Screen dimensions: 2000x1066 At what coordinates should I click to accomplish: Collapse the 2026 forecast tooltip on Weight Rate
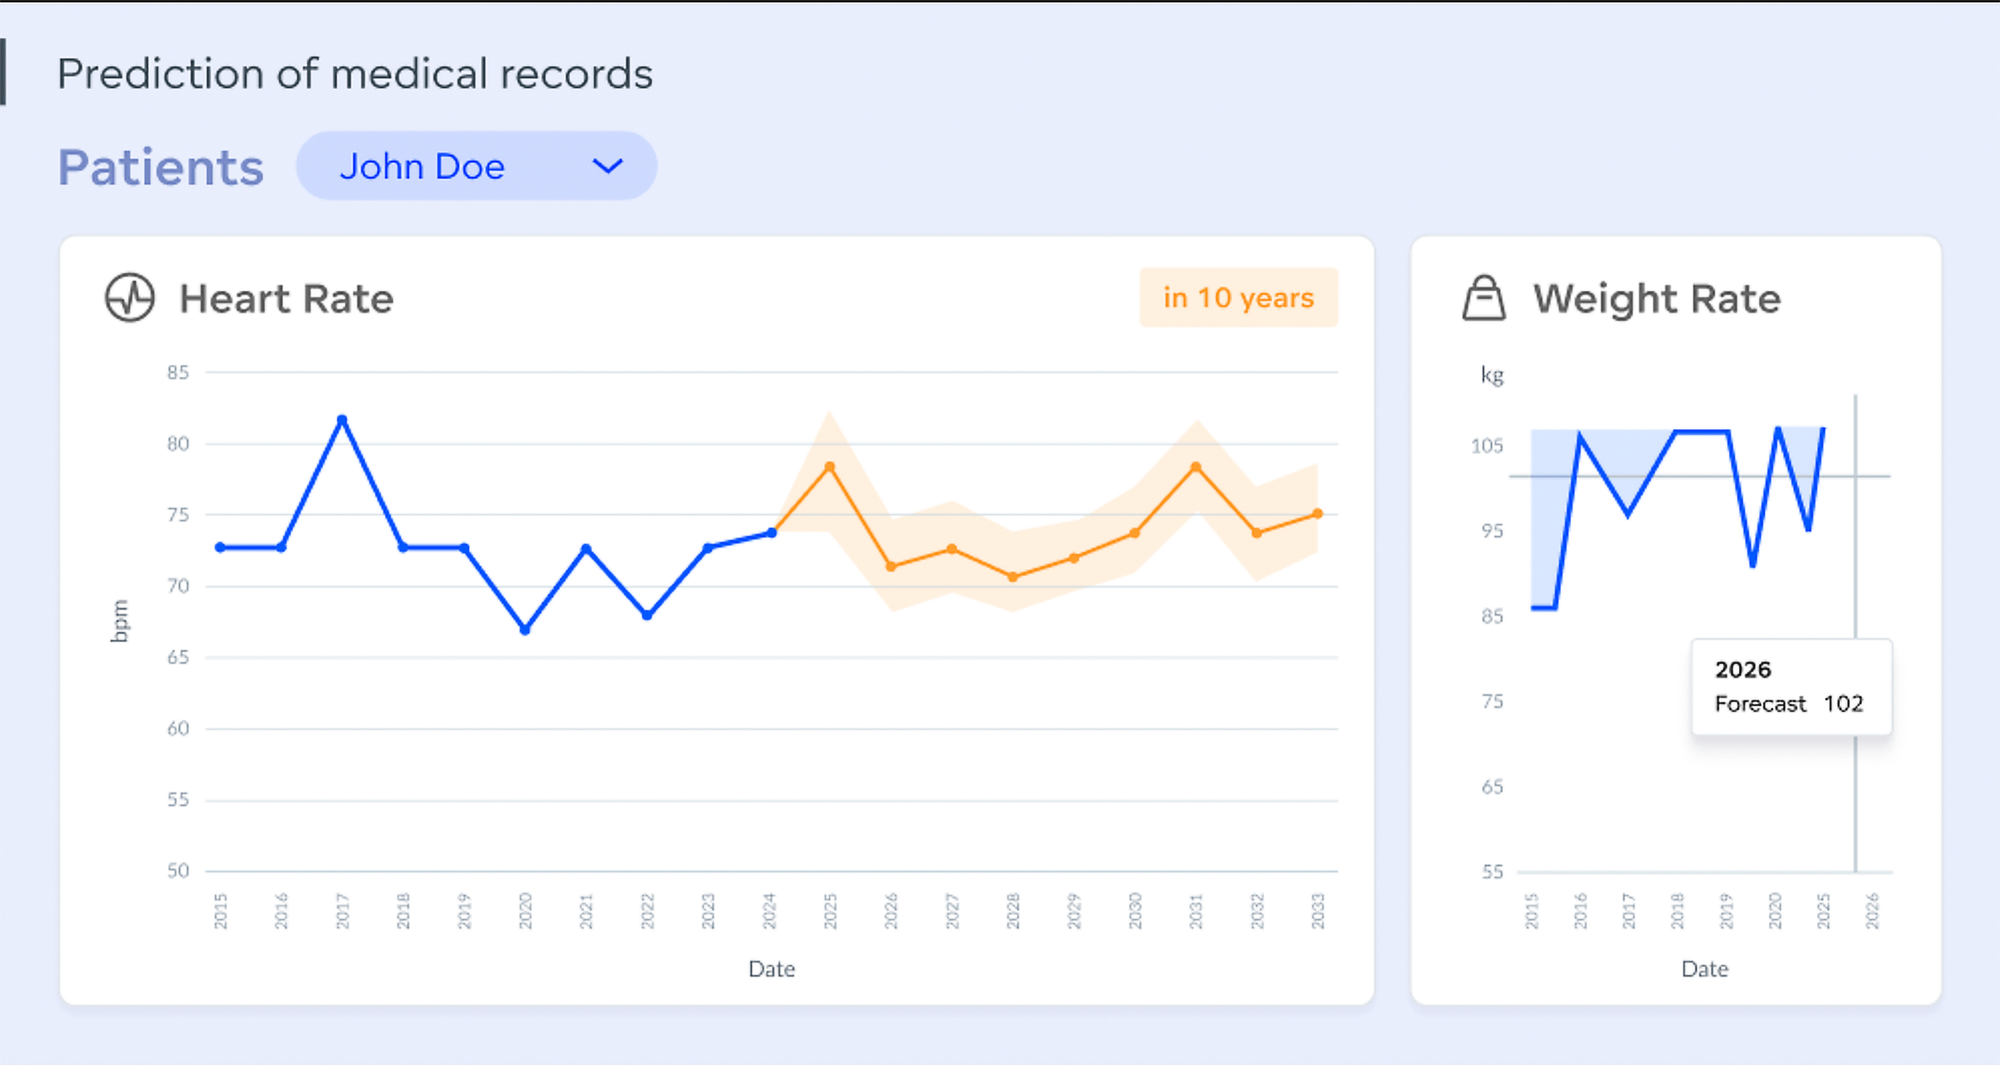point(1790,686)
